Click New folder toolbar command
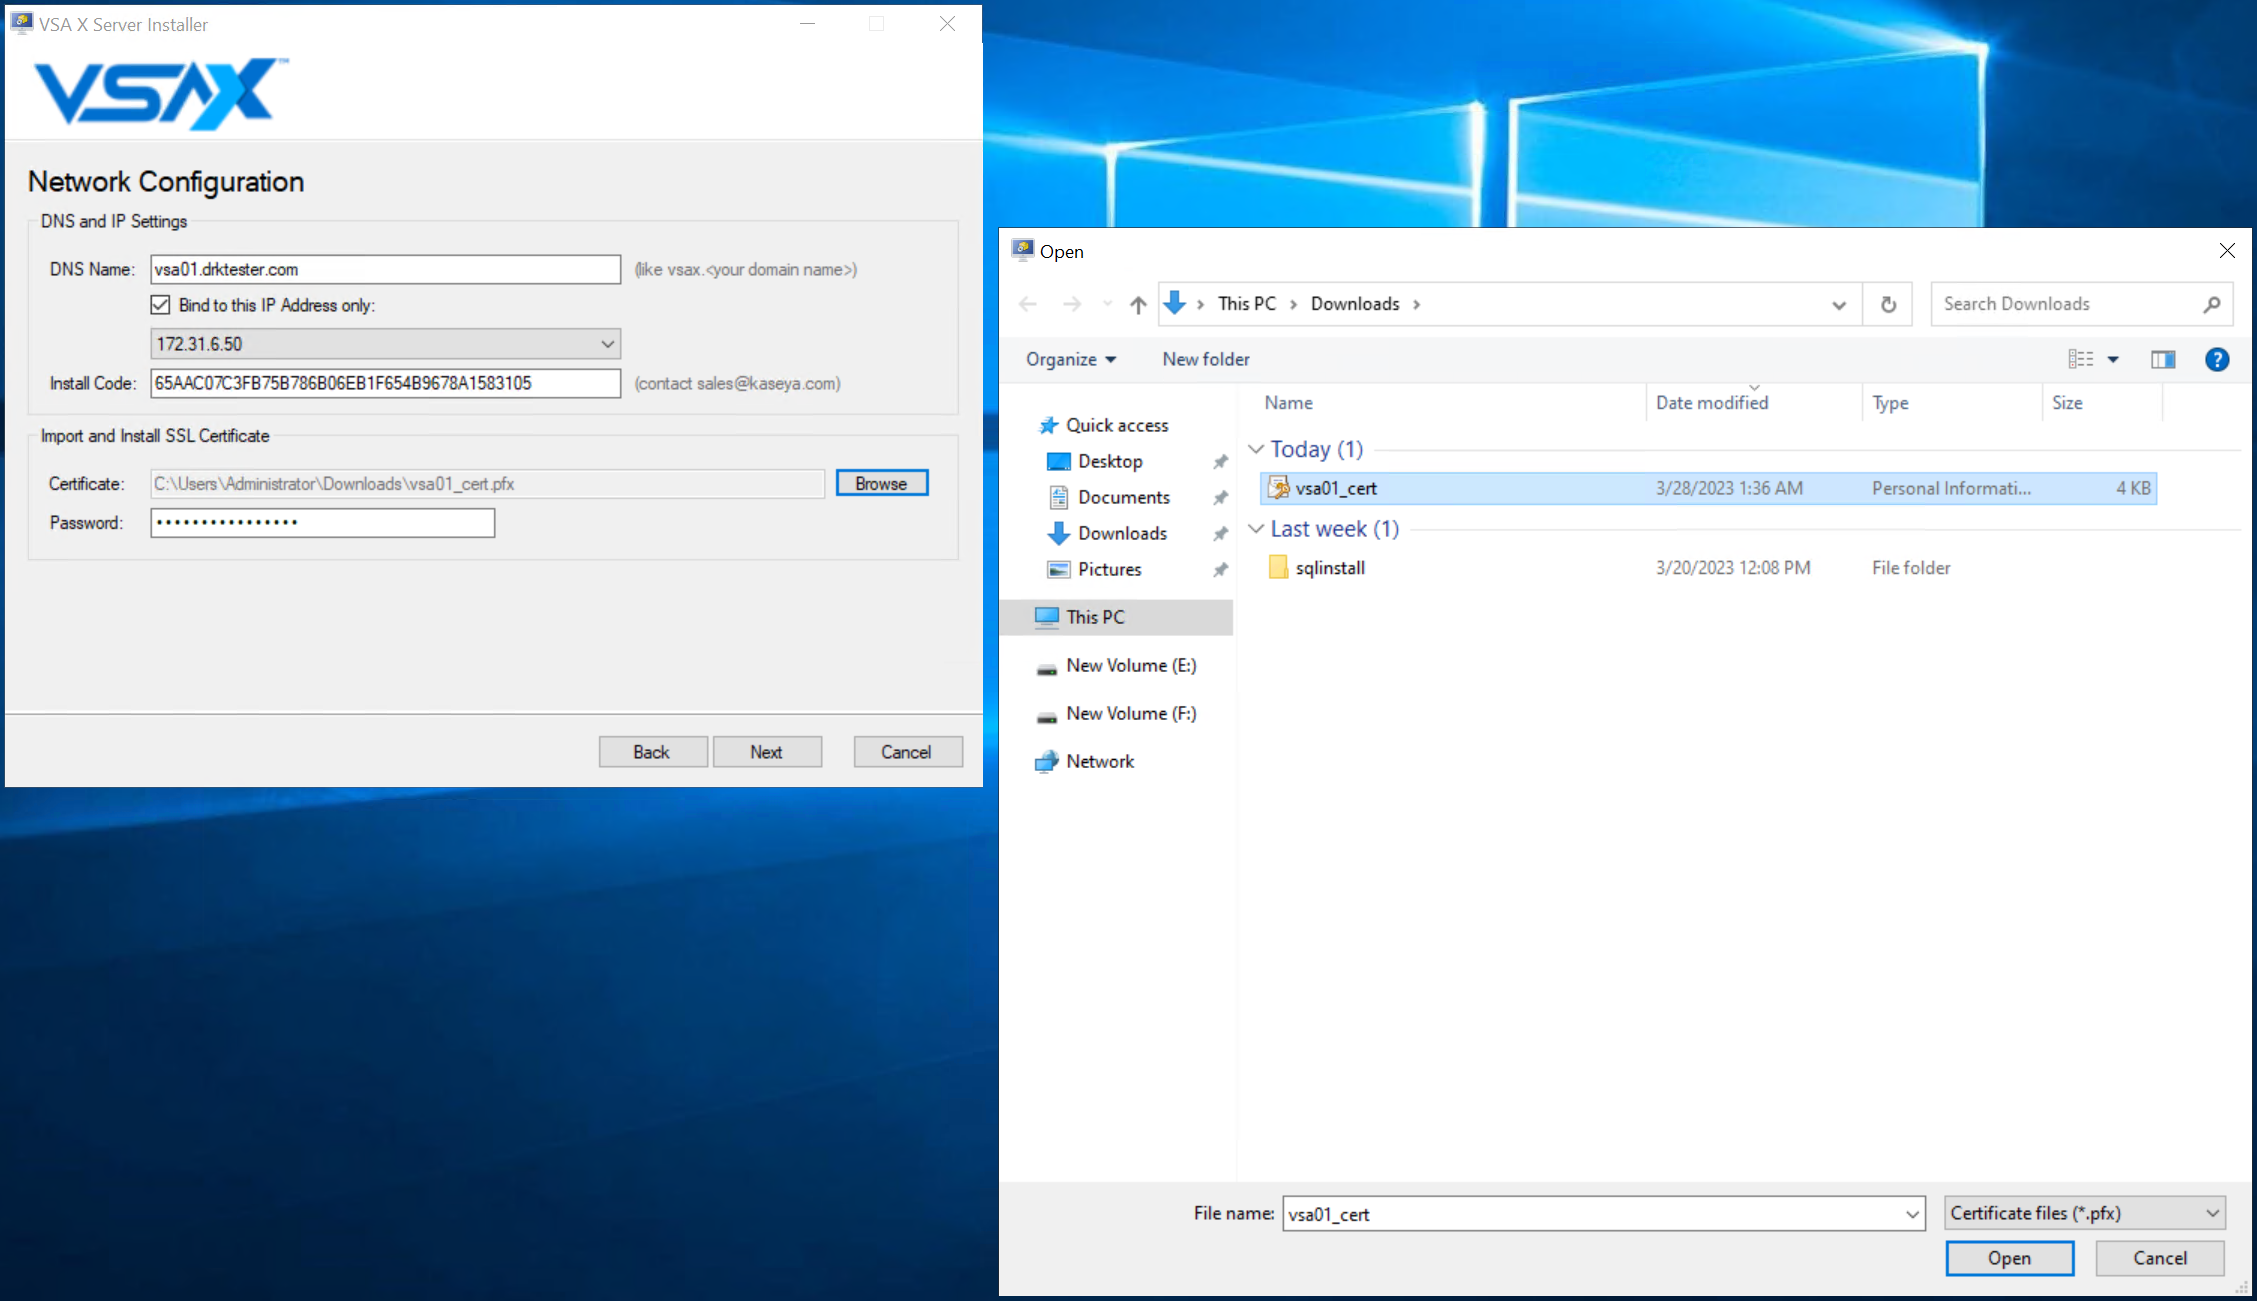 coord(1206,359)
